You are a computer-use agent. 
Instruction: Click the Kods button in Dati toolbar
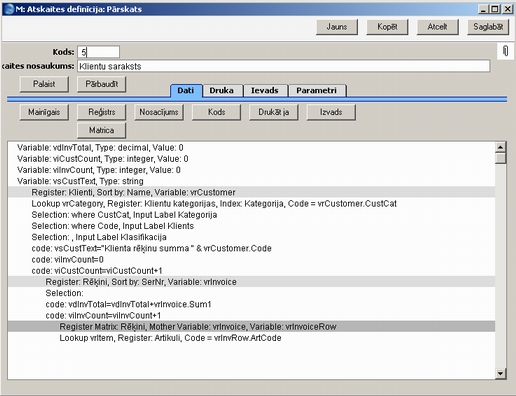pyautogui.click(x=216, y=112)
